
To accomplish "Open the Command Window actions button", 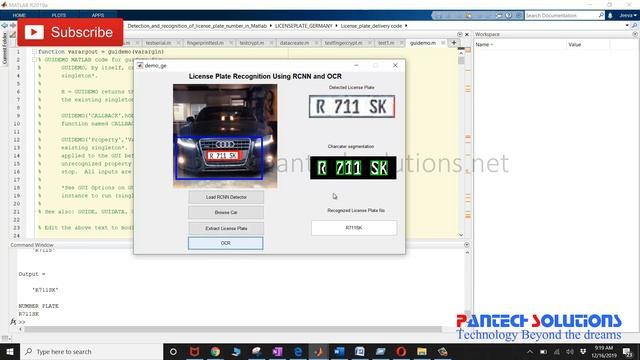I will [467, 244].
